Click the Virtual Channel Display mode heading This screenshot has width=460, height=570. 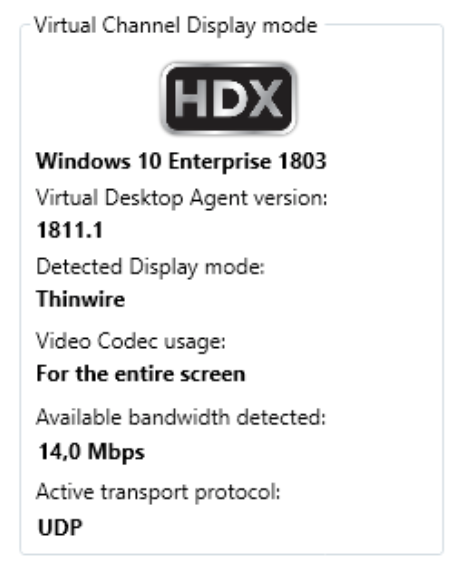tap(176, 26)
